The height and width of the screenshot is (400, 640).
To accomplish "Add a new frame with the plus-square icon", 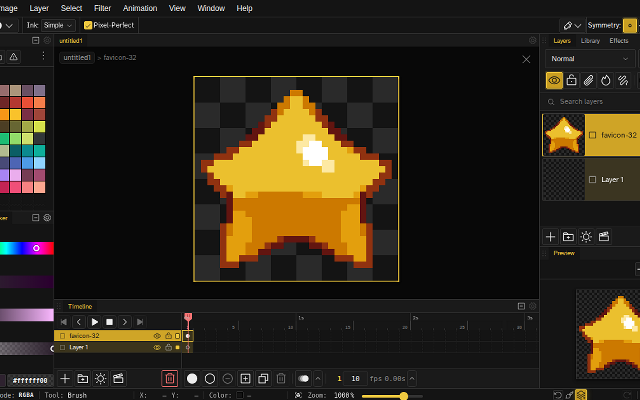I will coord(245,379).
